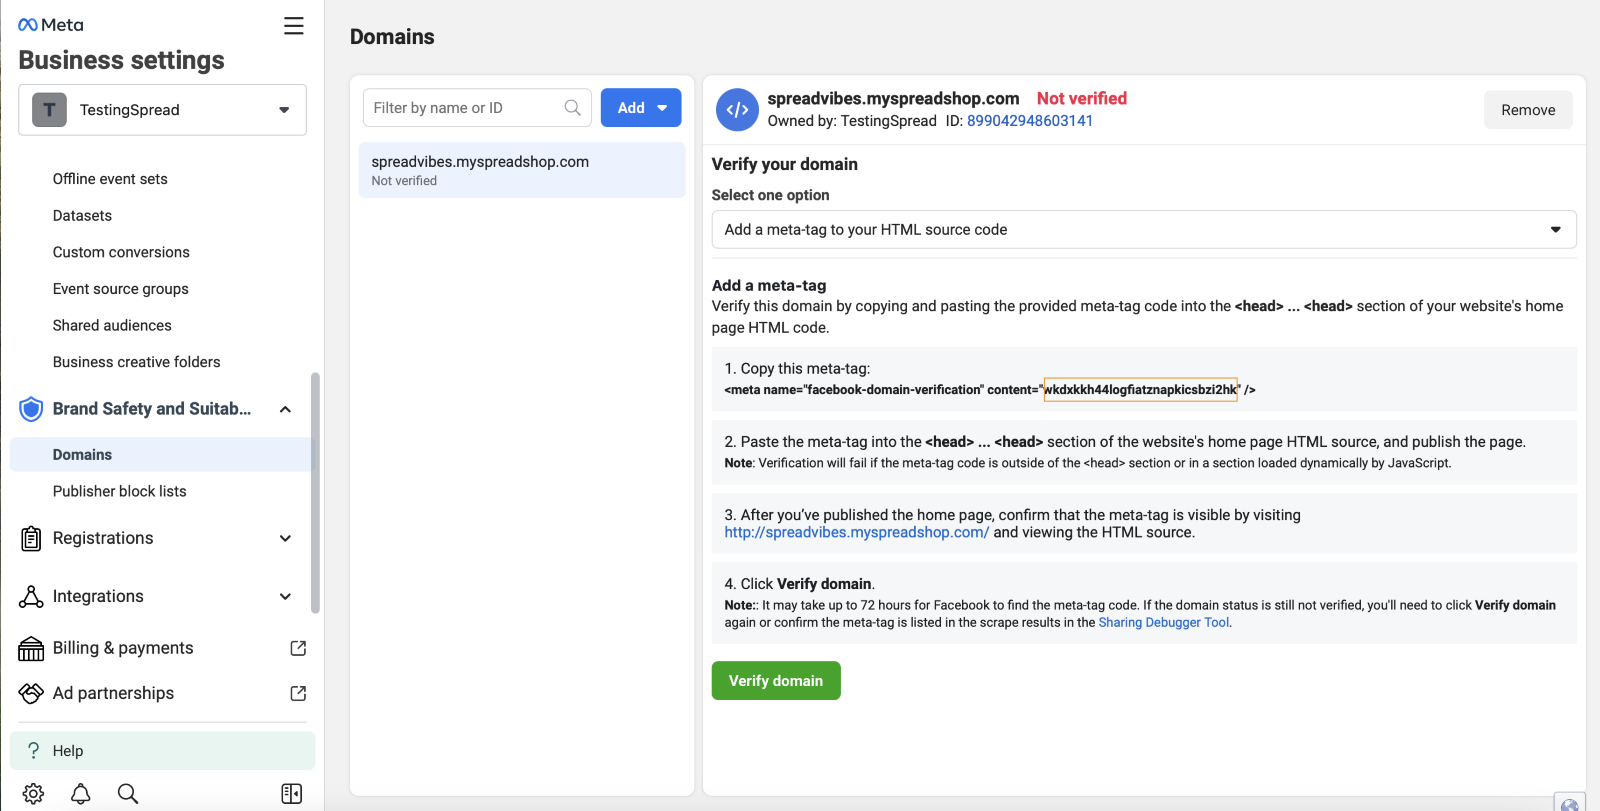Go to Custom conversions
This screenshot has width=1600, height=811.
coord(121,252)
